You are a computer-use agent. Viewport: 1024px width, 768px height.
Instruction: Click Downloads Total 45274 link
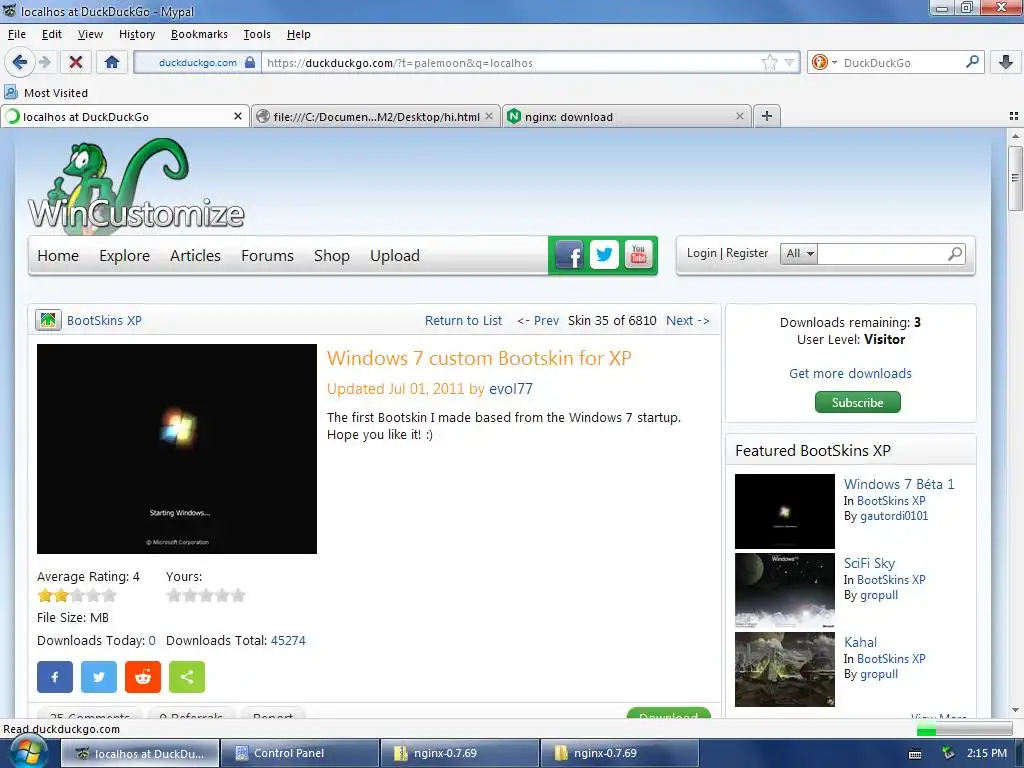[288, 641]
